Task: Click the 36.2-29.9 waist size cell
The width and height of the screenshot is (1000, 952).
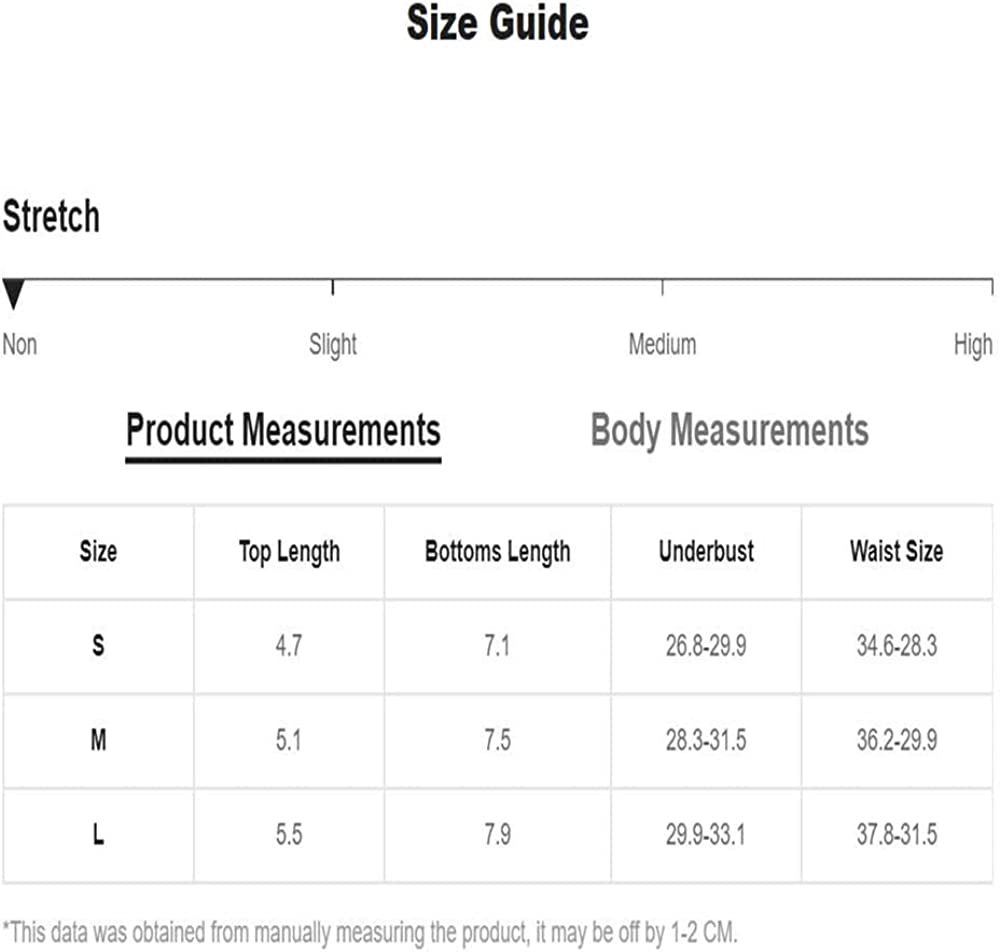Action: click(x=896, y=741)
